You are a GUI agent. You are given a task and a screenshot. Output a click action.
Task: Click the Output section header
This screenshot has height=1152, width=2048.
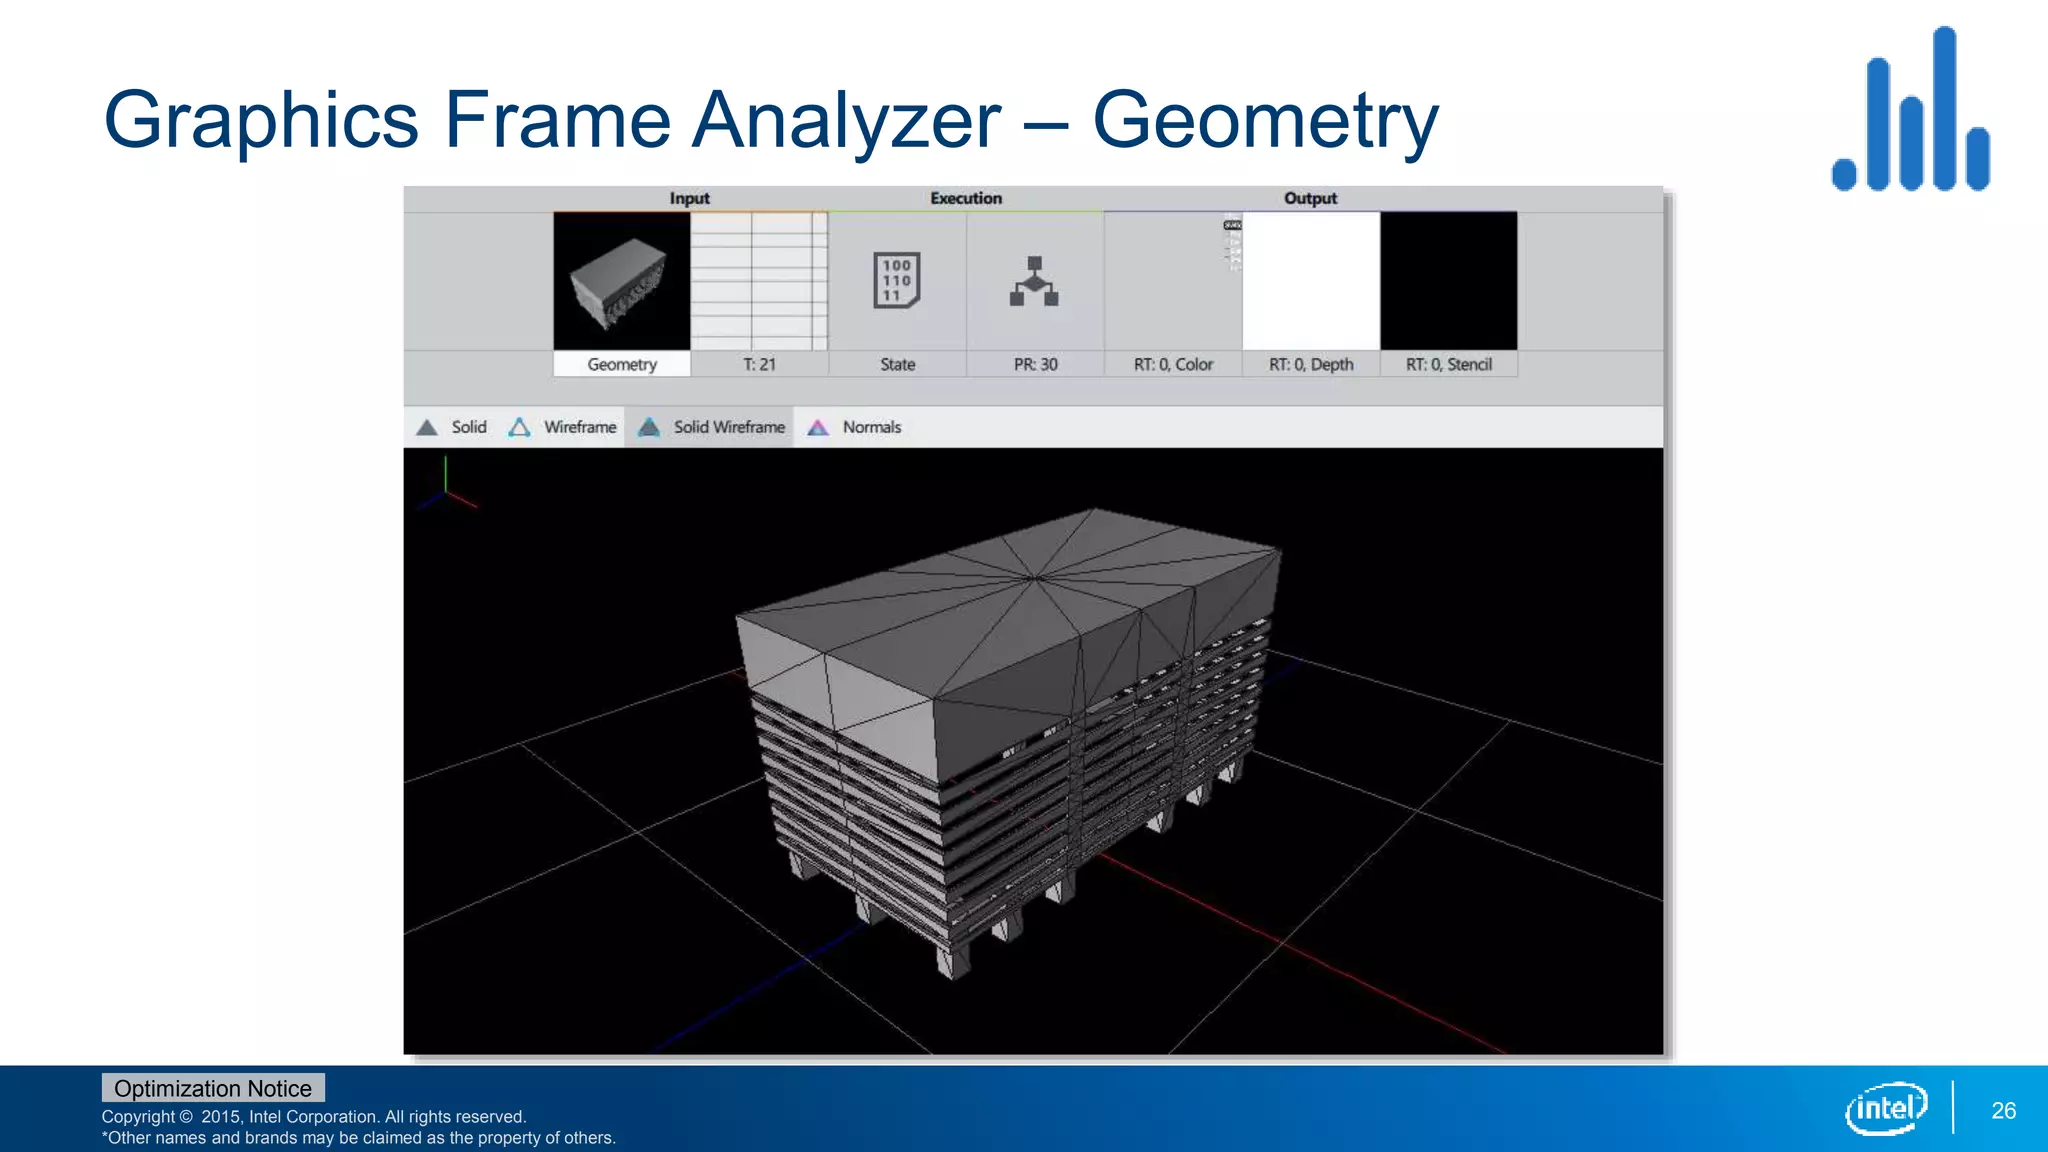tap(1310, 198)
